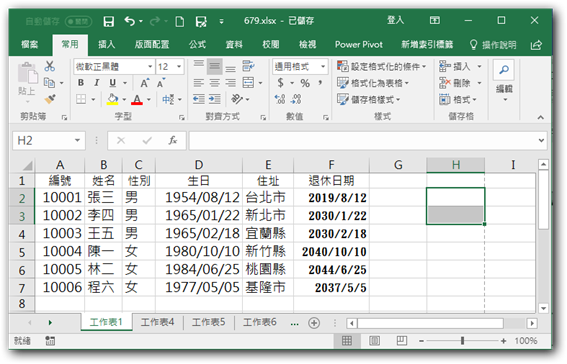Click the Decrease Decimal icon
Screen dimensions: 567x364
pyautogui.click(x=296, y=99)
